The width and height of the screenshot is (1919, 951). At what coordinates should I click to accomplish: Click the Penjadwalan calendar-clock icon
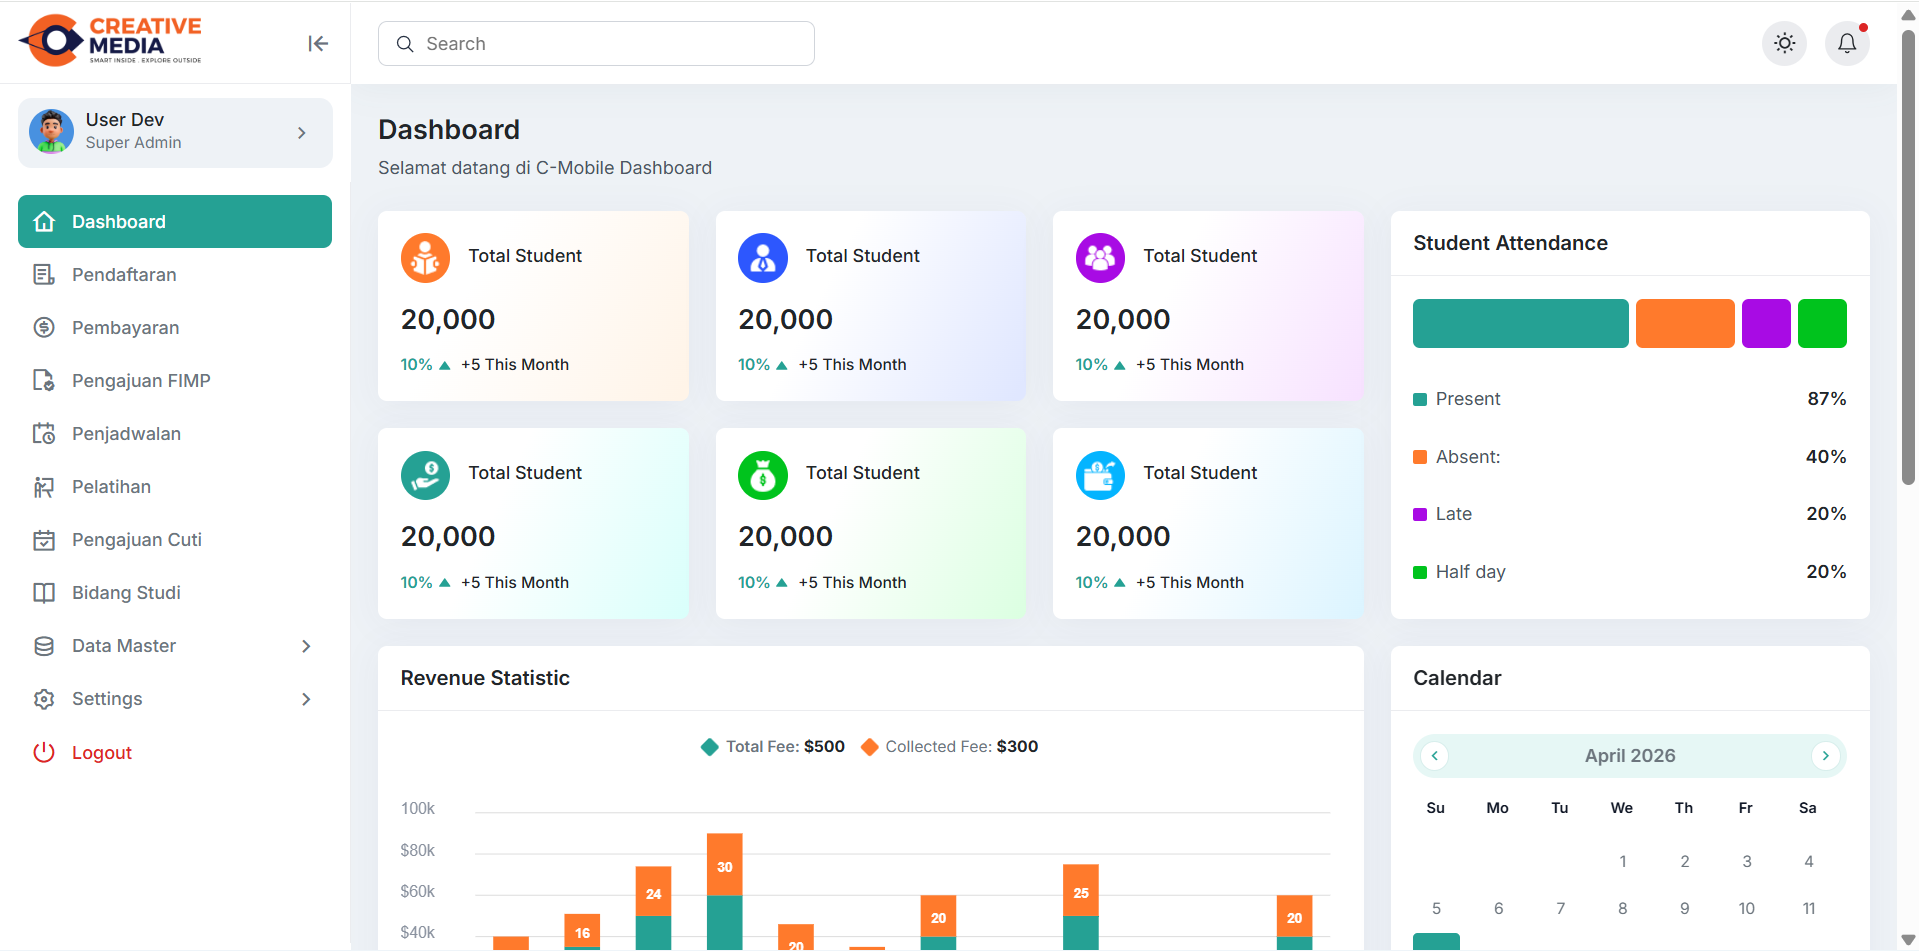(x=44, y=433)
